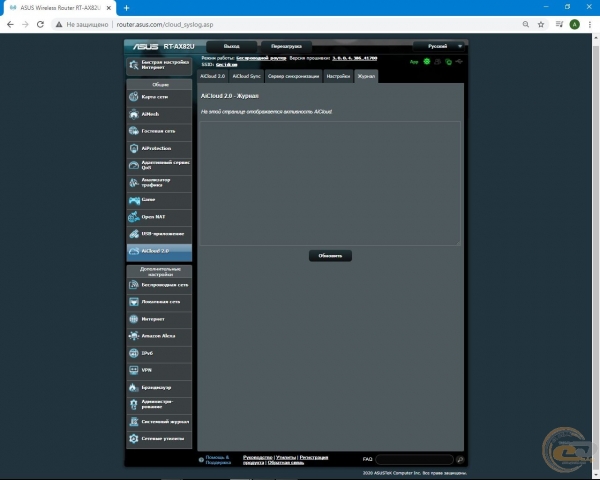Image resolution: width=600 pixels, height=480 pixels.
Task: Click the FAQ search magnifier icon
Action: 460,460
